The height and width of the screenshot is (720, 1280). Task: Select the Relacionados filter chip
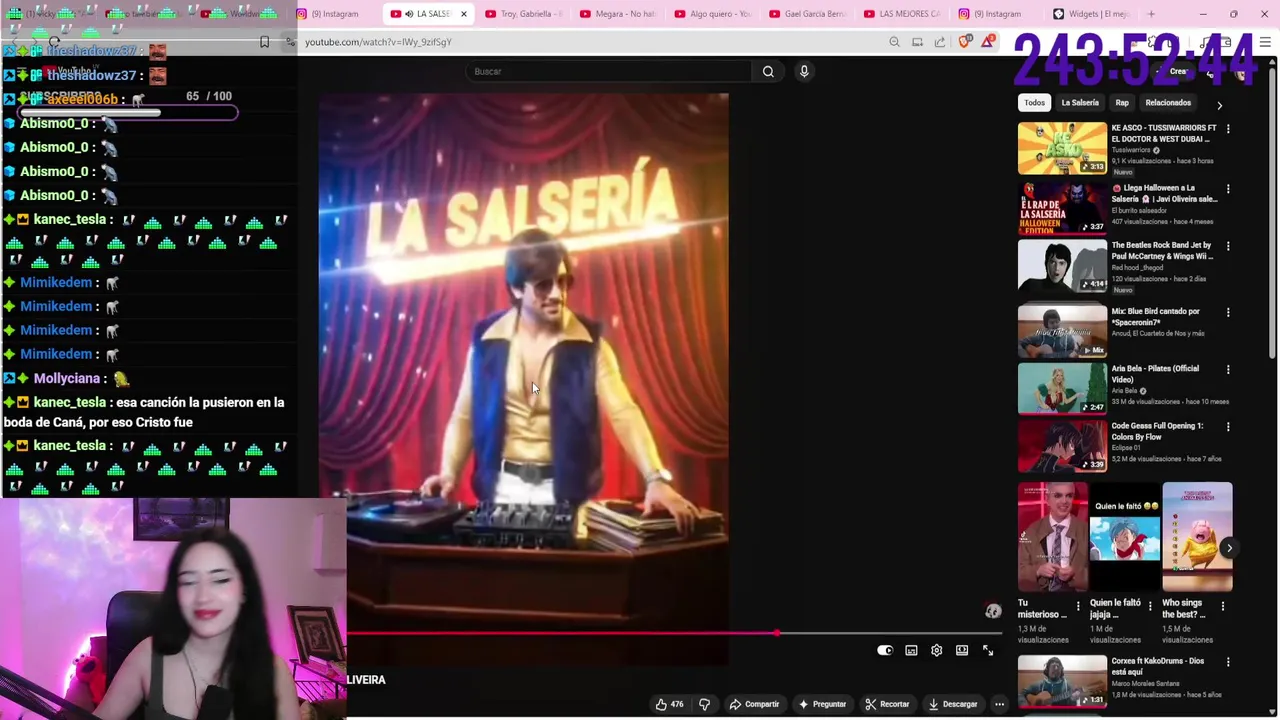coord(1168,103)
